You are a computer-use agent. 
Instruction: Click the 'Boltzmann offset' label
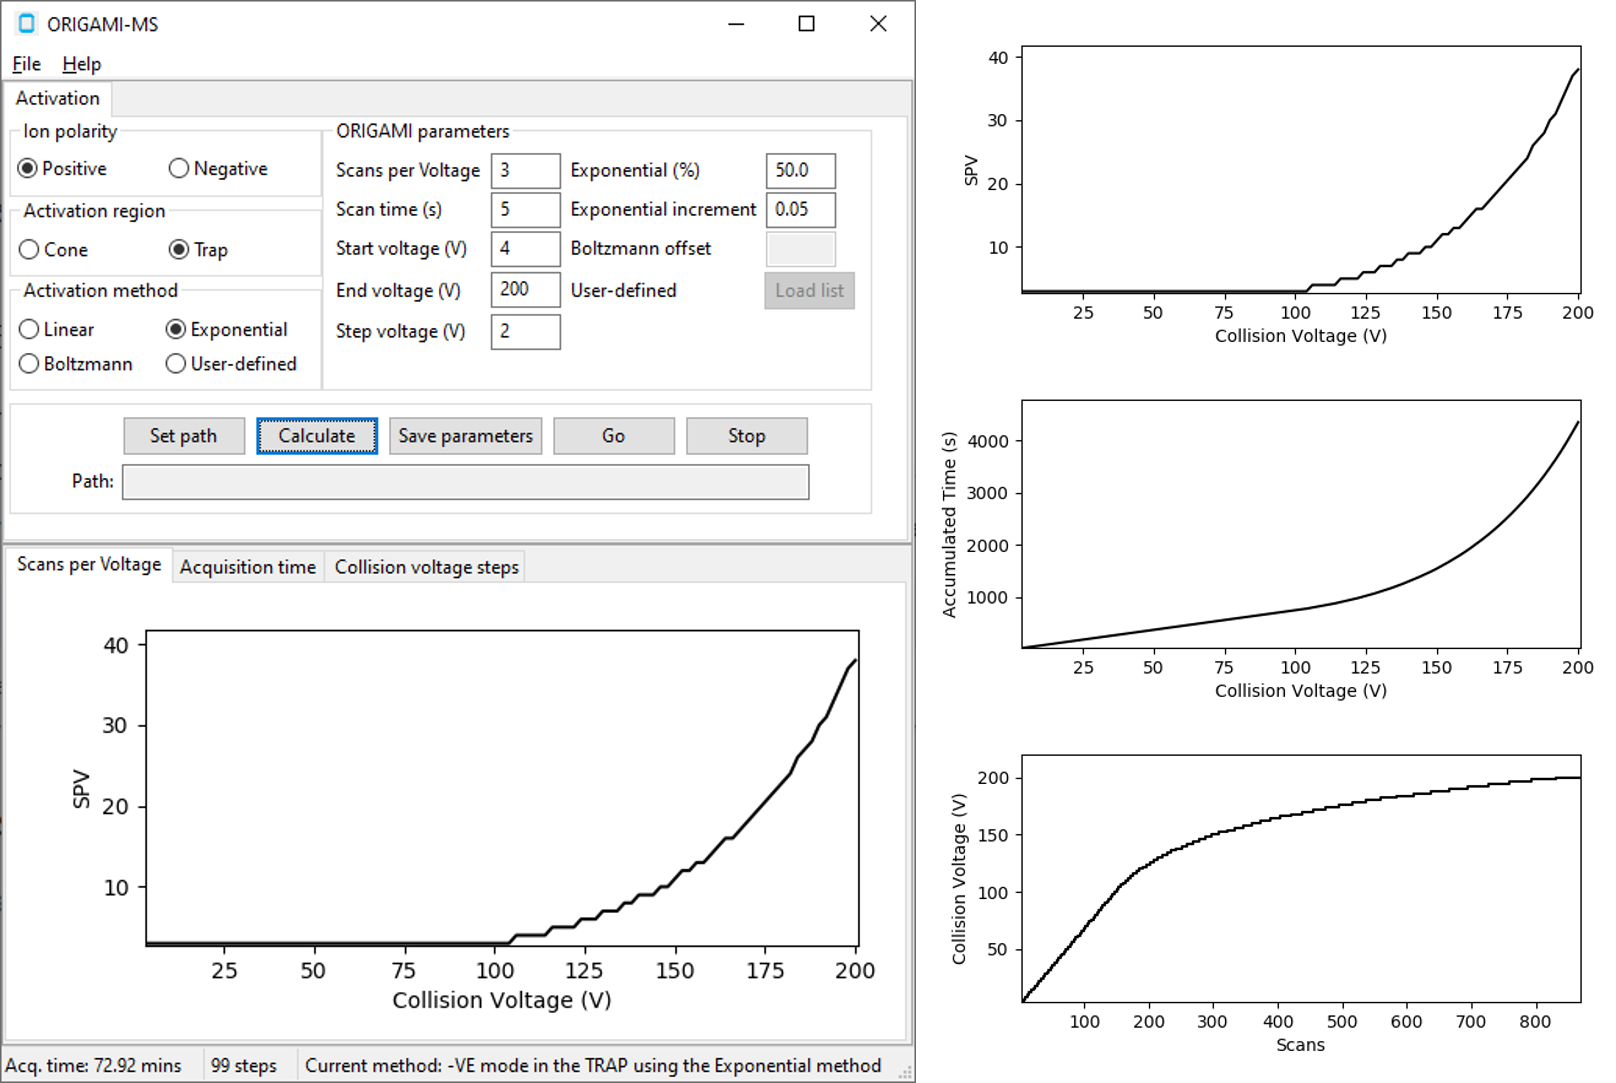641,248
